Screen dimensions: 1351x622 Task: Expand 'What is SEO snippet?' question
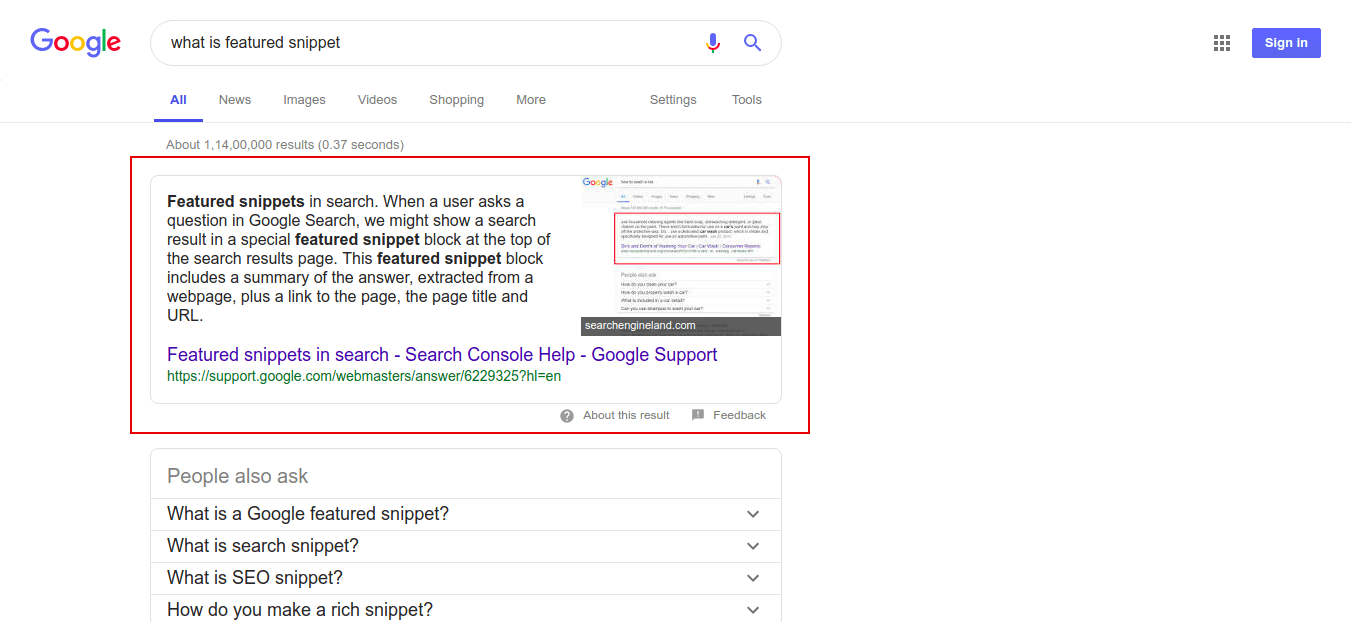tap(466, 578)
